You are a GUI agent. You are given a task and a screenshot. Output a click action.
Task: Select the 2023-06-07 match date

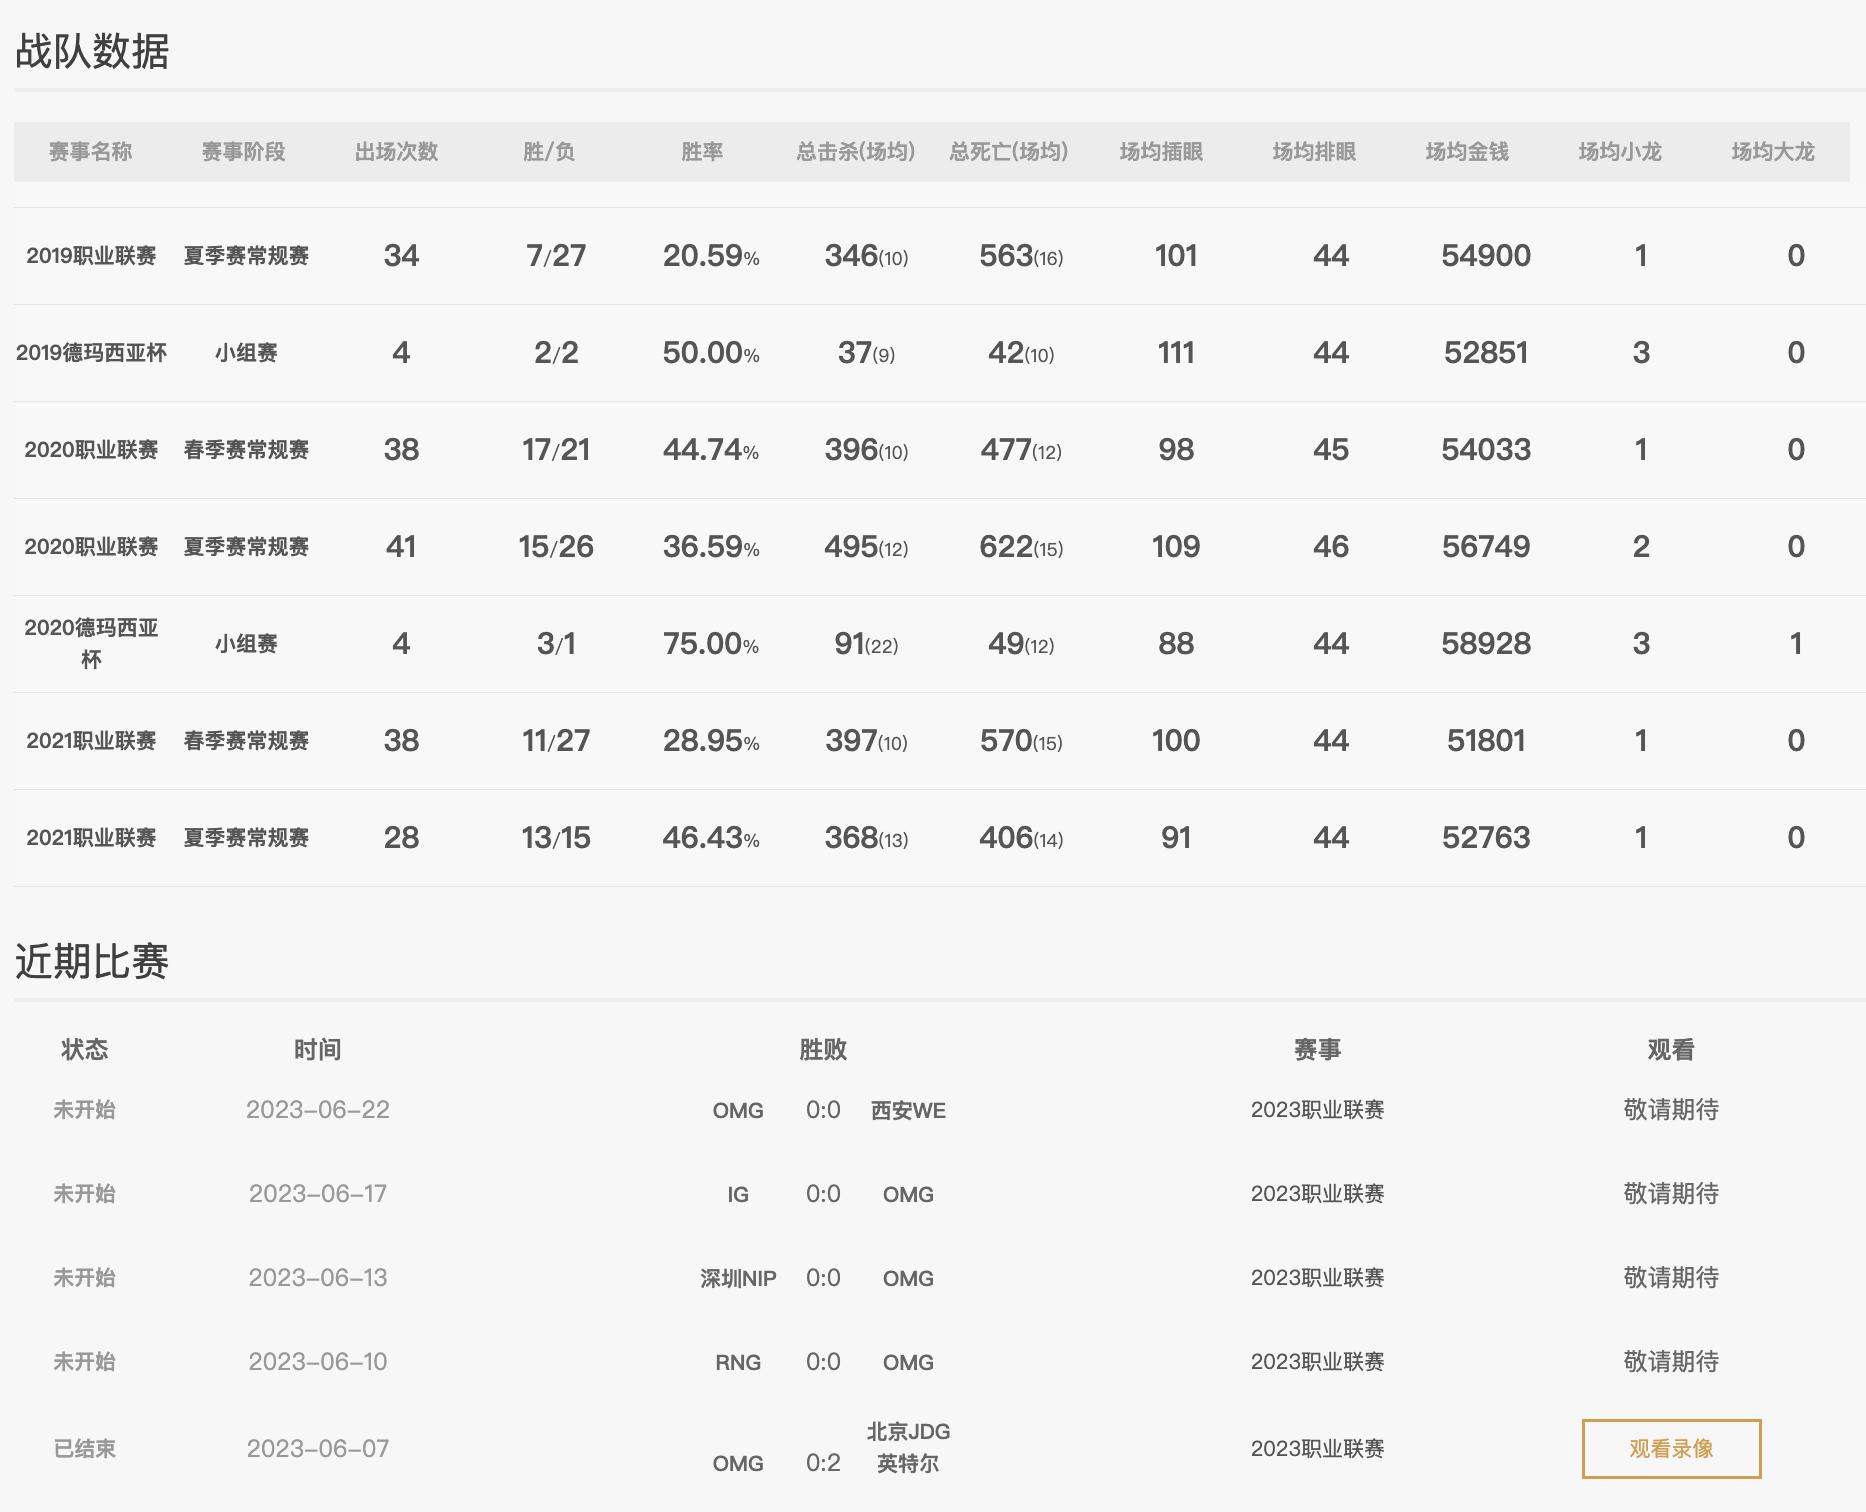[319, 1447]
